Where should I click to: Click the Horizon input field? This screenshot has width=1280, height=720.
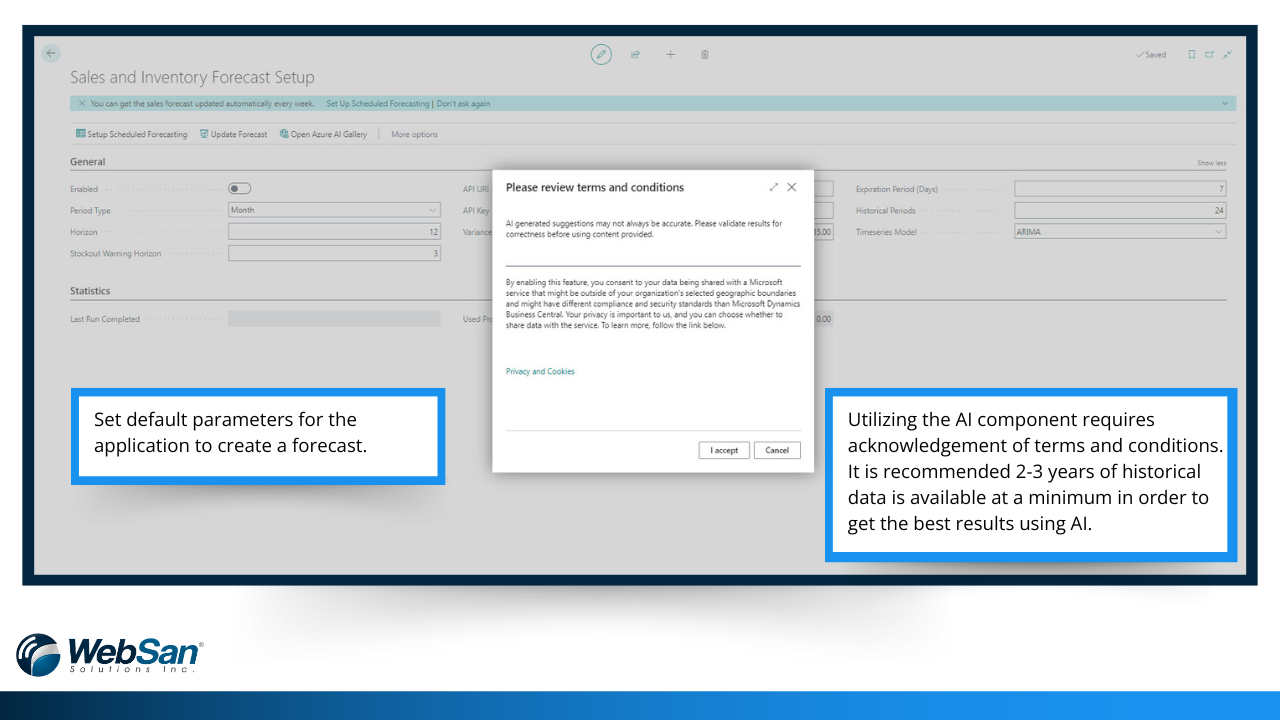334,232
